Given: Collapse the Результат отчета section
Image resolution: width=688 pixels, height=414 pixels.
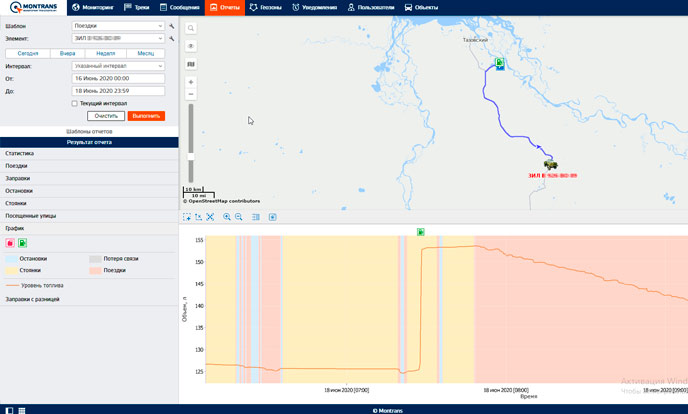Looking at the screenshot, I should [x=89, y=142].
